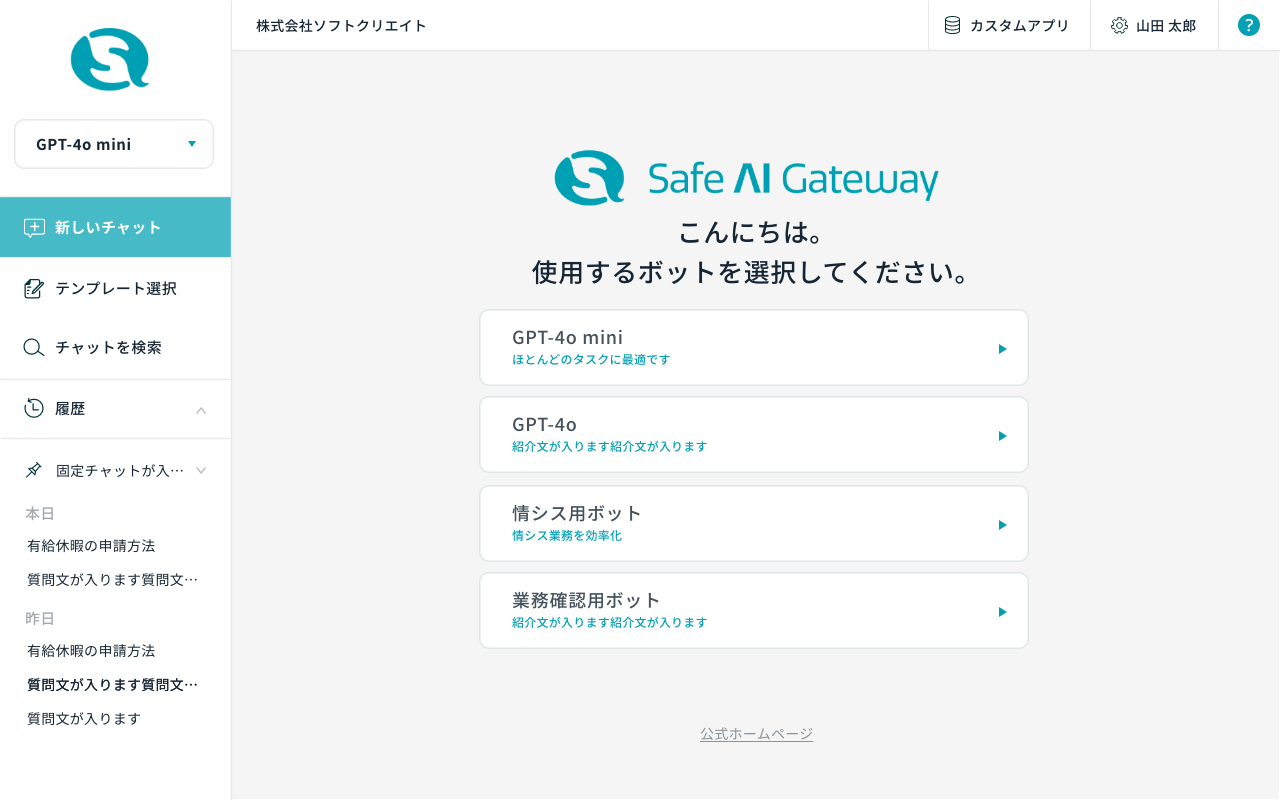The width and height of the screenshot is (1280, 800).
Task: Click the settings gear icon beside 山田 太郎
Action: pos(1119,26)
